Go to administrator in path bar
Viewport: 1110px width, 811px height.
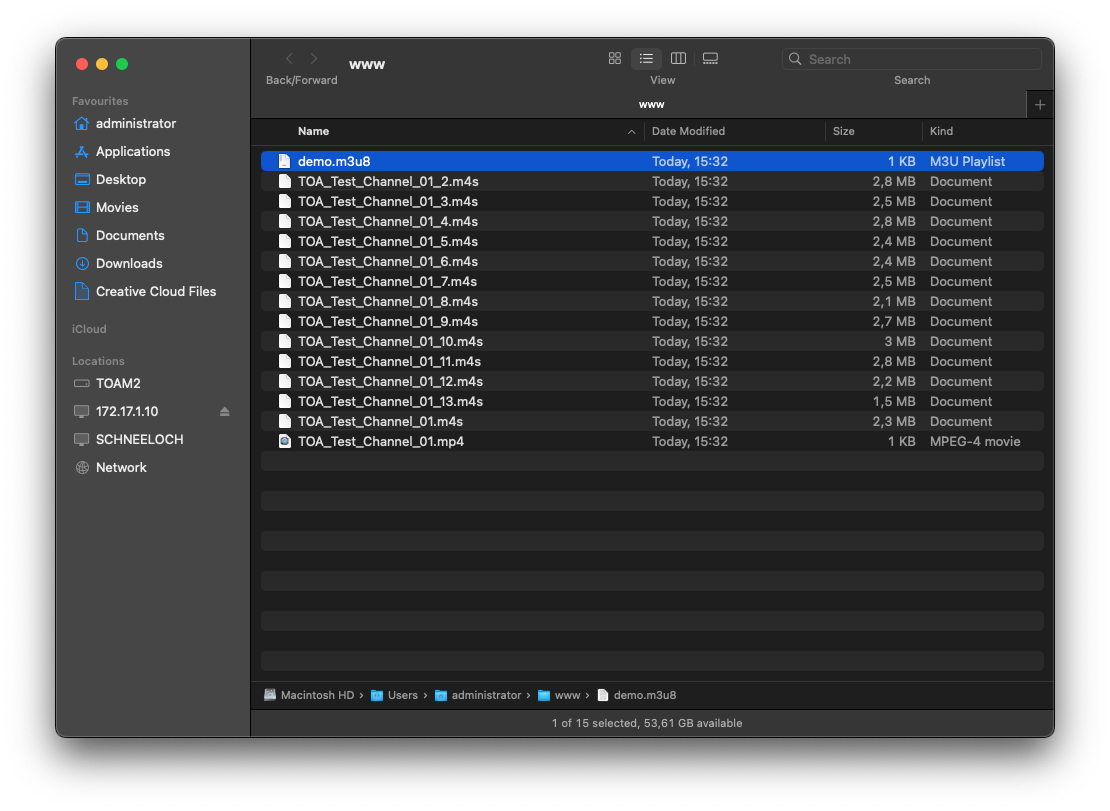pyautogui.click(x=478, y=696)
